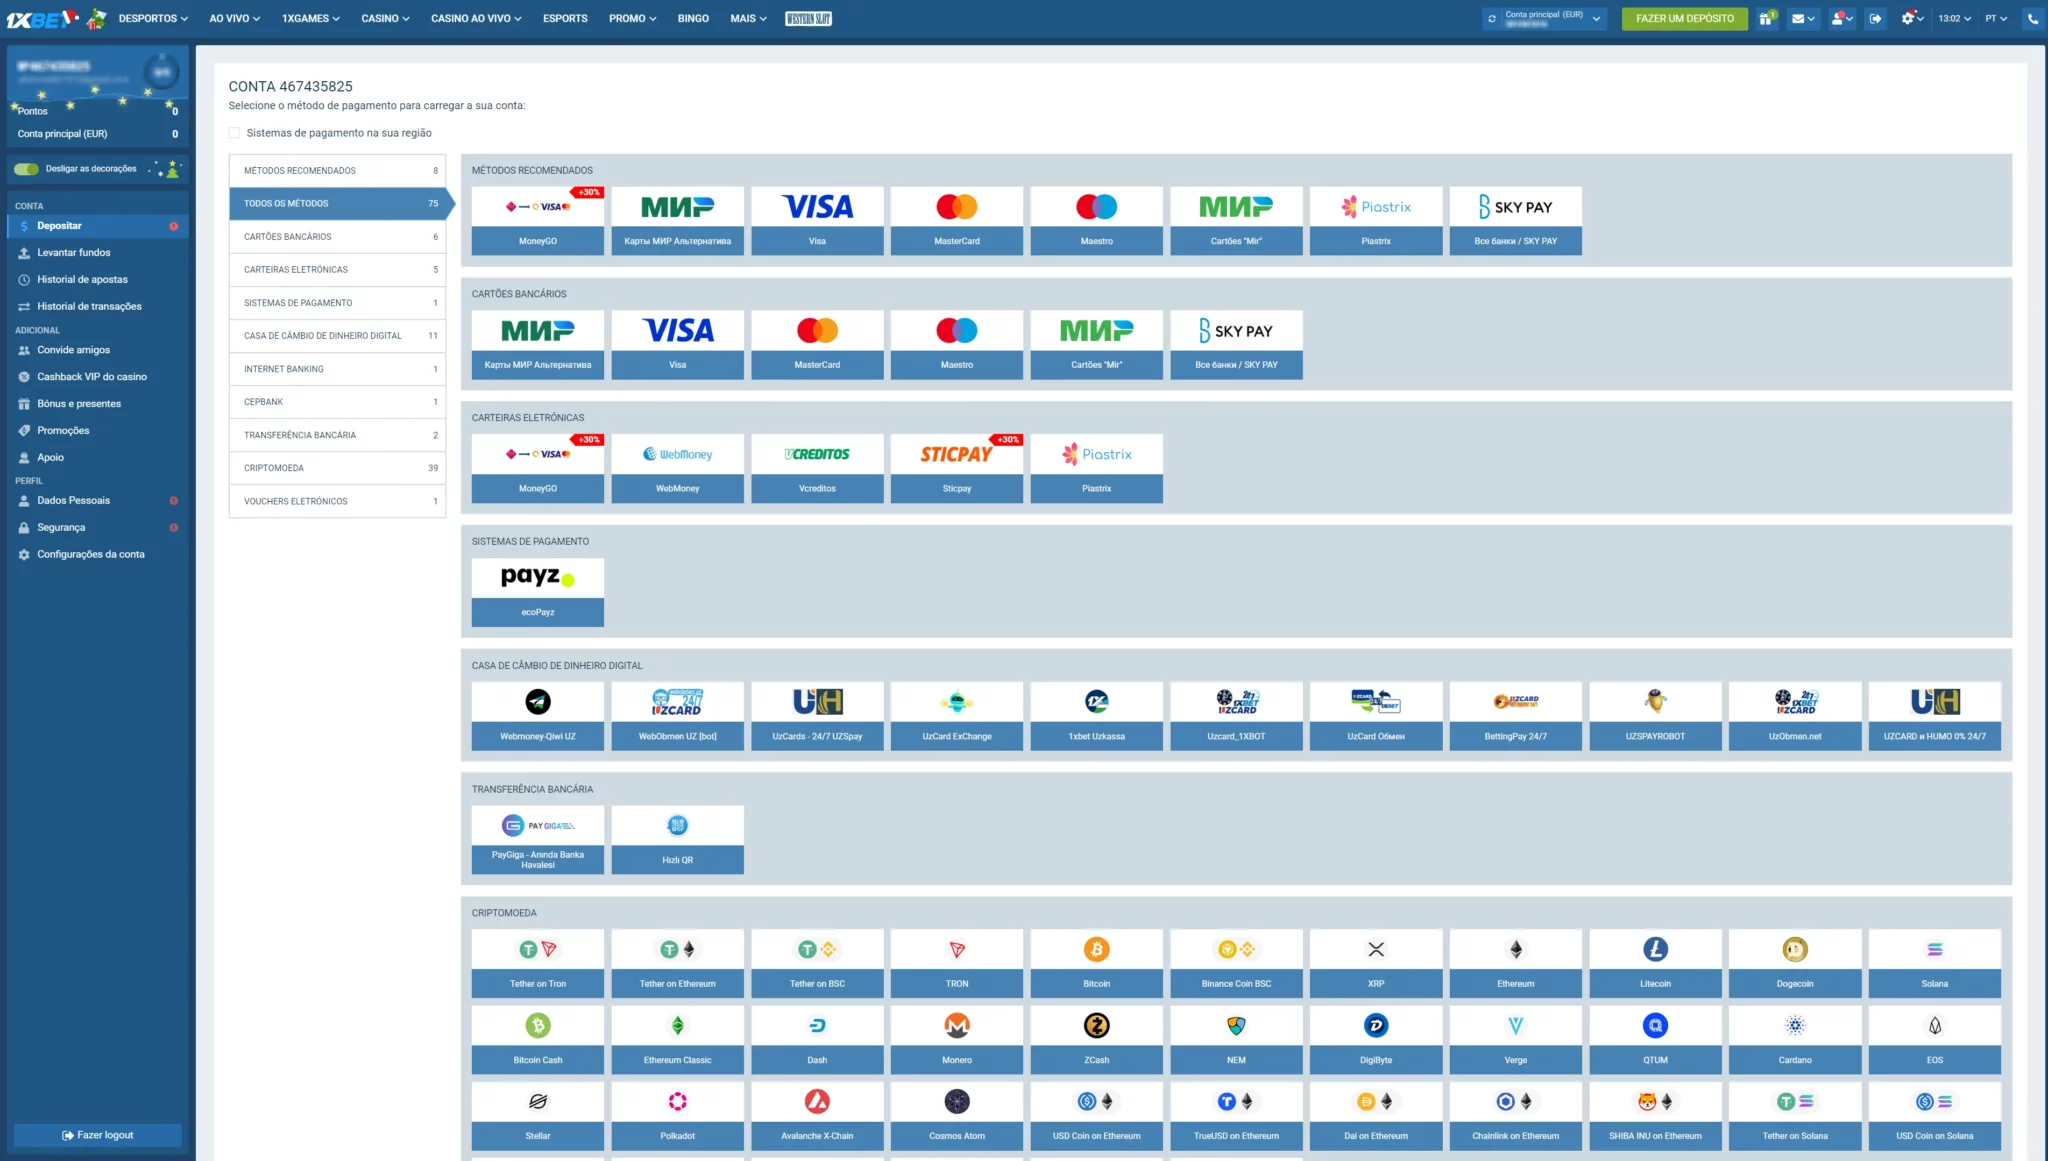Expand the Casino dropdown menu
The width and height of the screenshot is (2048, 1161).
385,18
